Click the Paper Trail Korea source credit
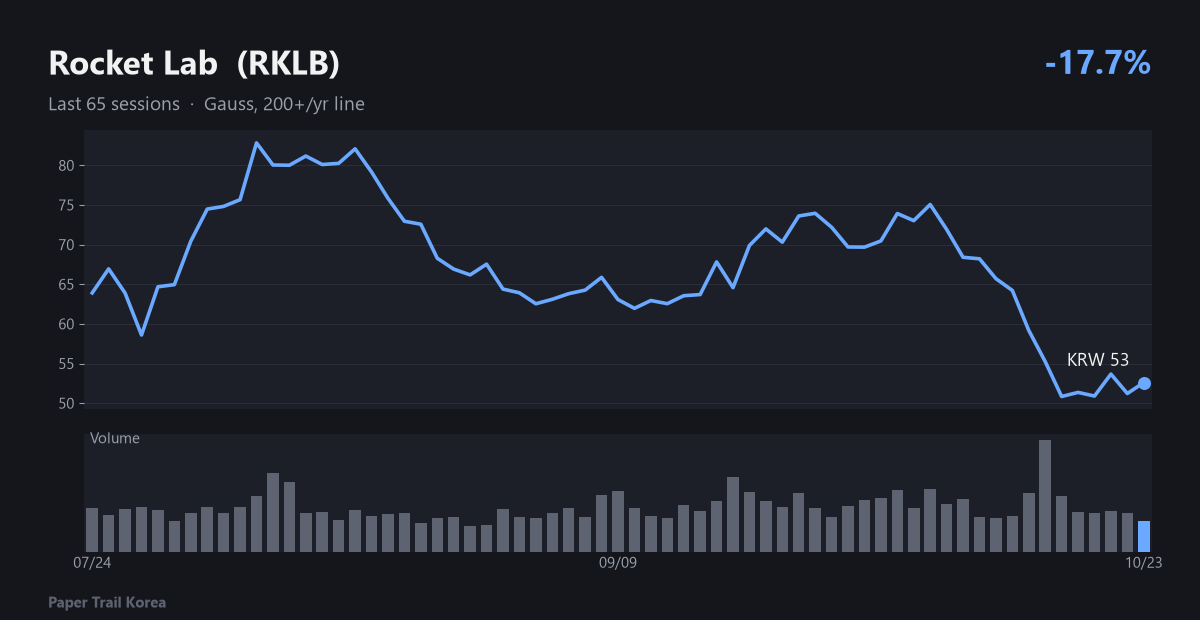 (x=107, y=603)
